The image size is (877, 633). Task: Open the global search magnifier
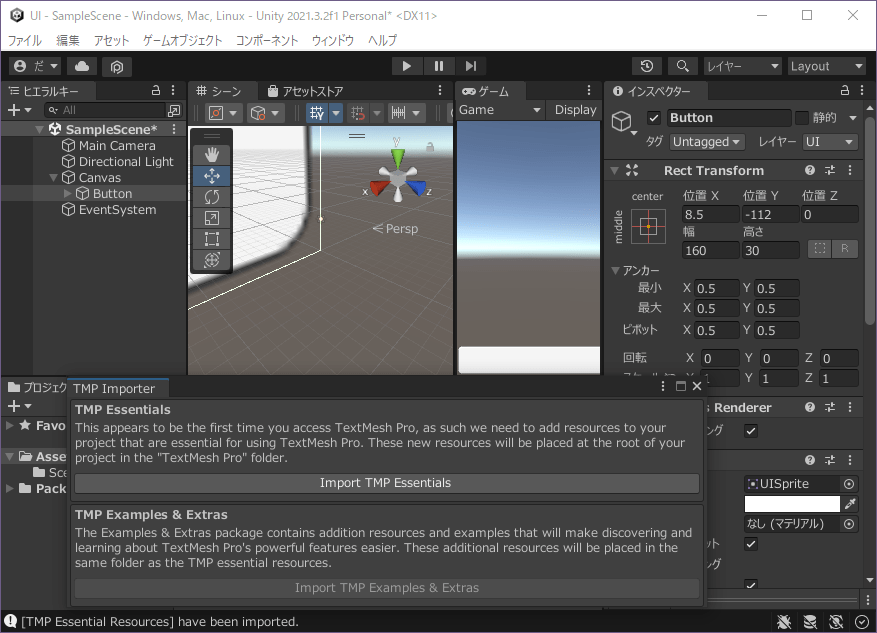[682, 67]
